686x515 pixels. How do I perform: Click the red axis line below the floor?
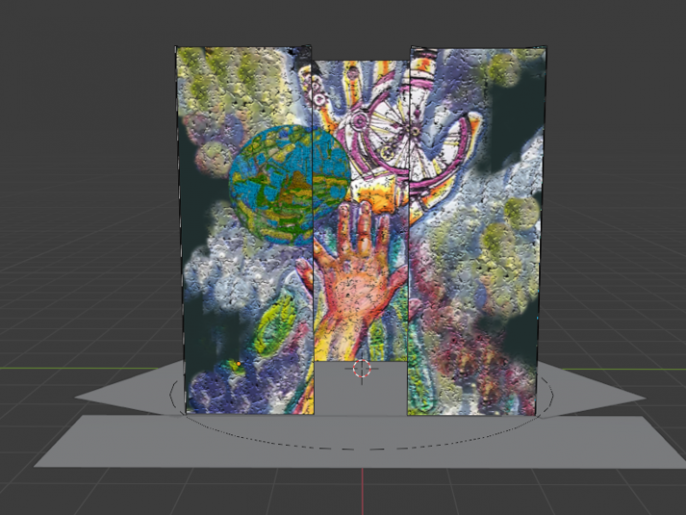tap(362, 490)
